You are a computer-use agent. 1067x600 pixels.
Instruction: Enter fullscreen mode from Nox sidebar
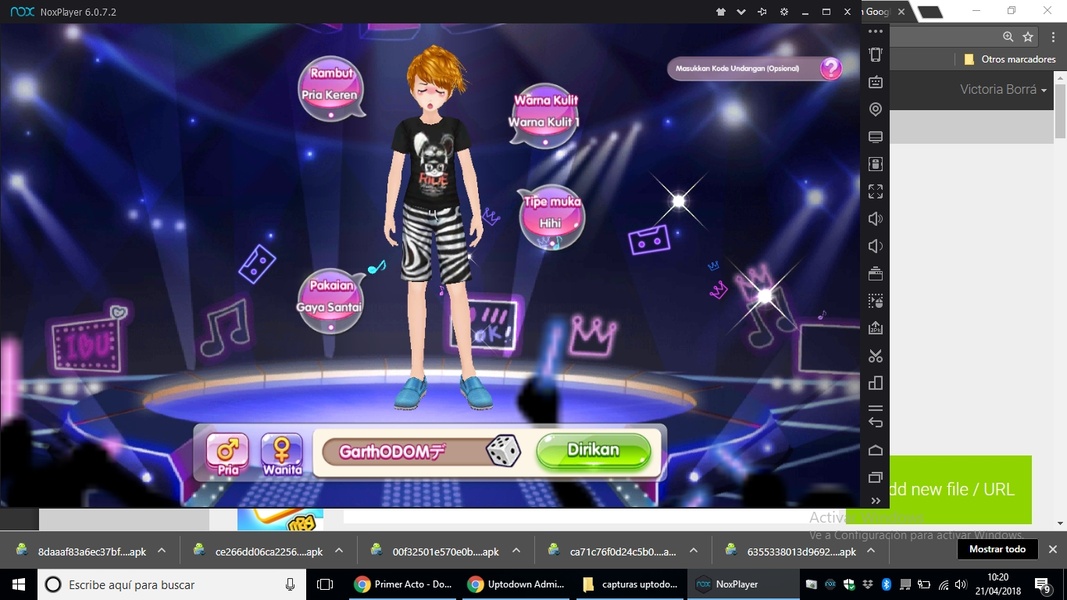tap(876, 191)
